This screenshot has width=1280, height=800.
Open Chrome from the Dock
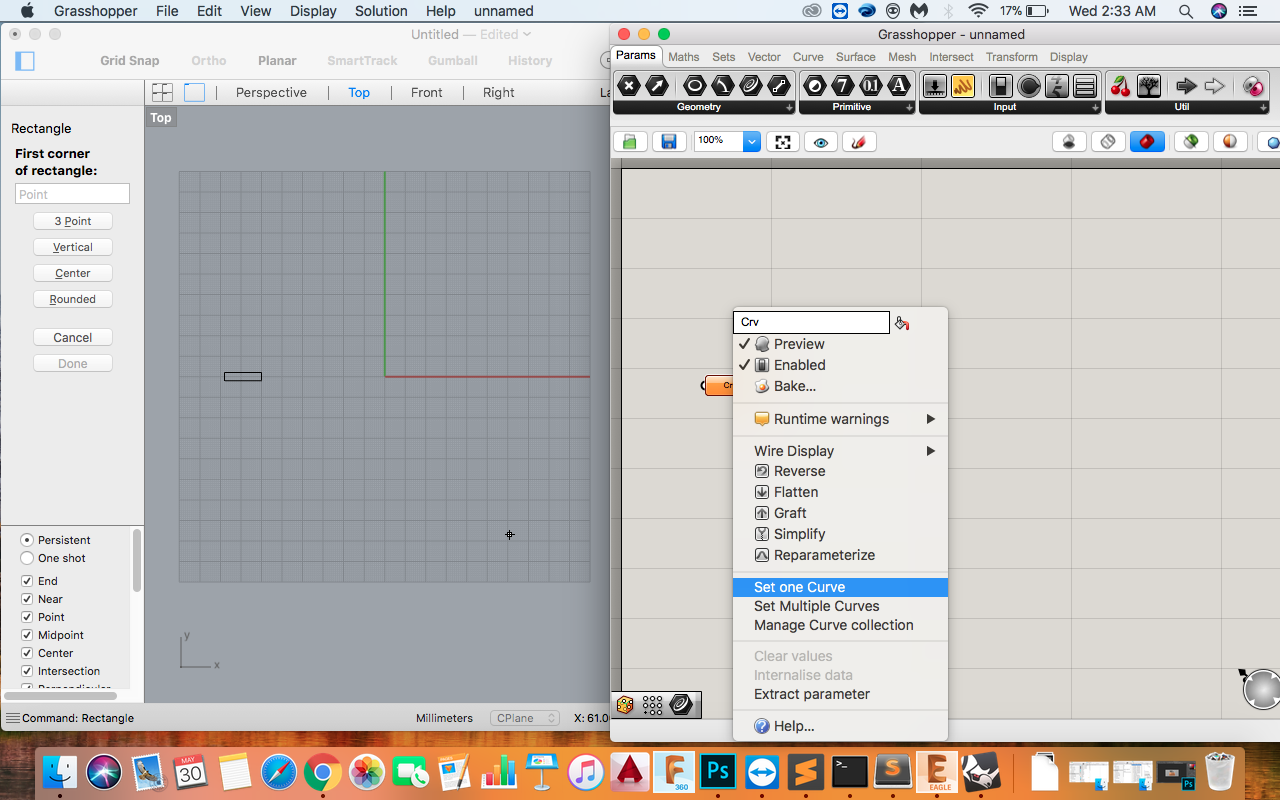tap(322, 772)
